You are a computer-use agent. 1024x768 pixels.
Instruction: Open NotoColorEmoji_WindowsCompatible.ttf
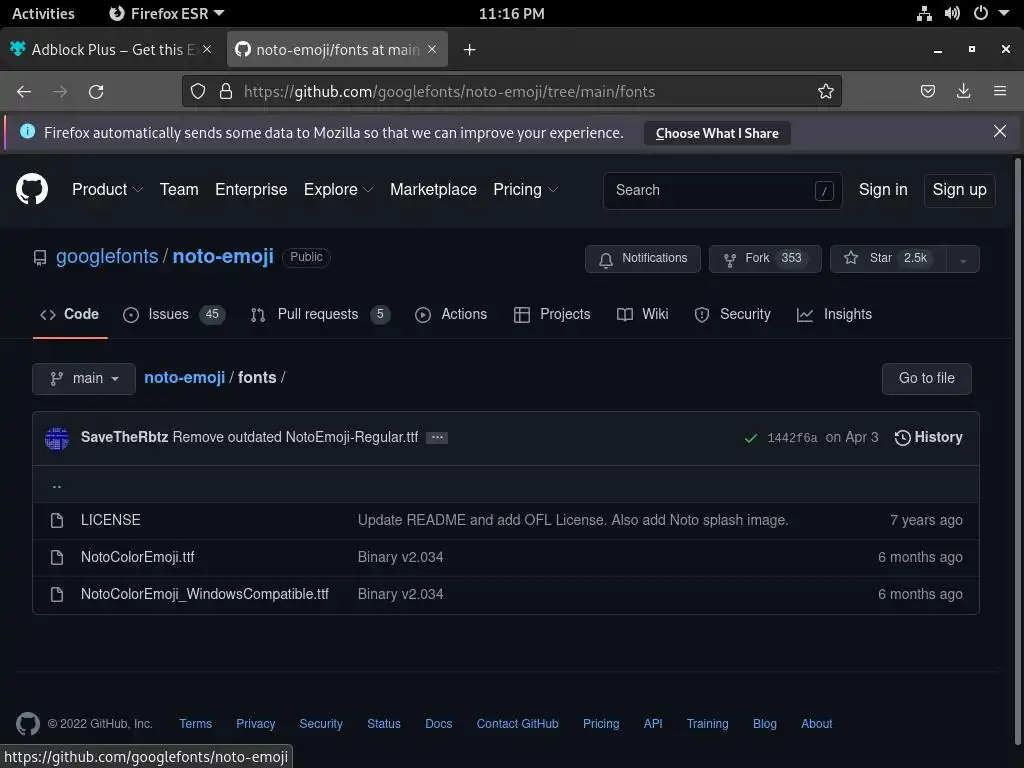pyautogui.click(x=204, y=594)
